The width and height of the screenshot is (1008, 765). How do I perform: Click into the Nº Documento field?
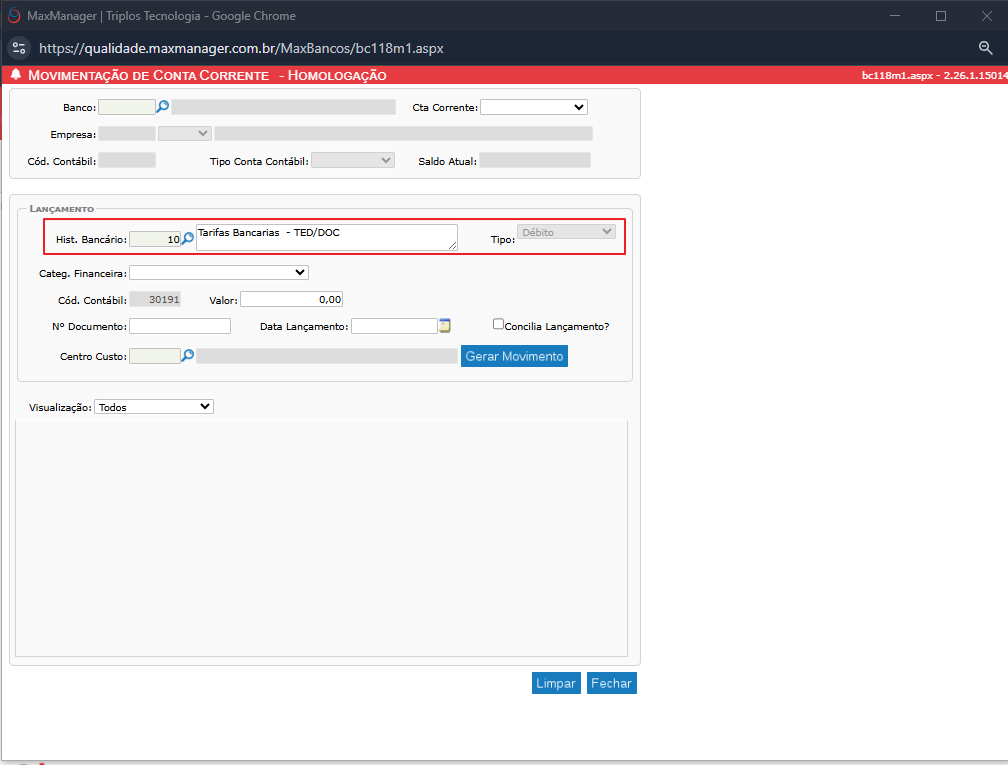click(180, 327)
